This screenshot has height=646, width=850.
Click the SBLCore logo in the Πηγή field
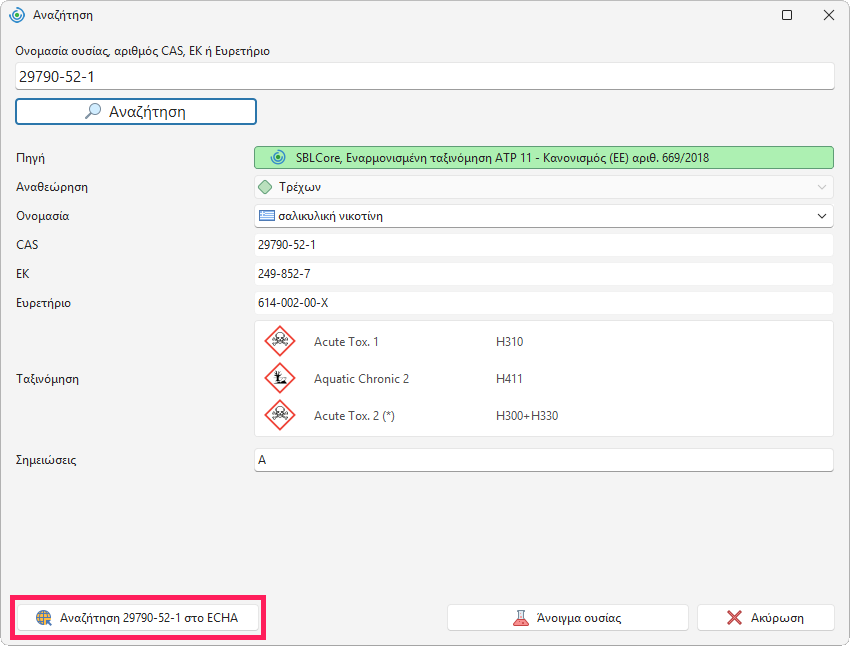point(278,158)
